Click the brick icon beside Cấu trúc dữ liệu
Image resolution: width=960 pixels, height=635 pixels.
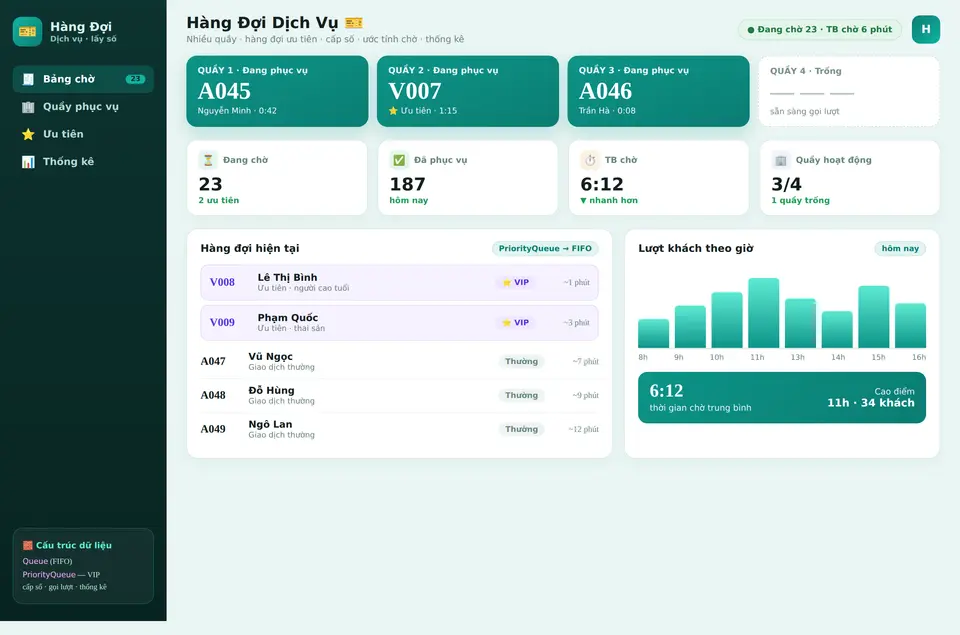(28, 545)
